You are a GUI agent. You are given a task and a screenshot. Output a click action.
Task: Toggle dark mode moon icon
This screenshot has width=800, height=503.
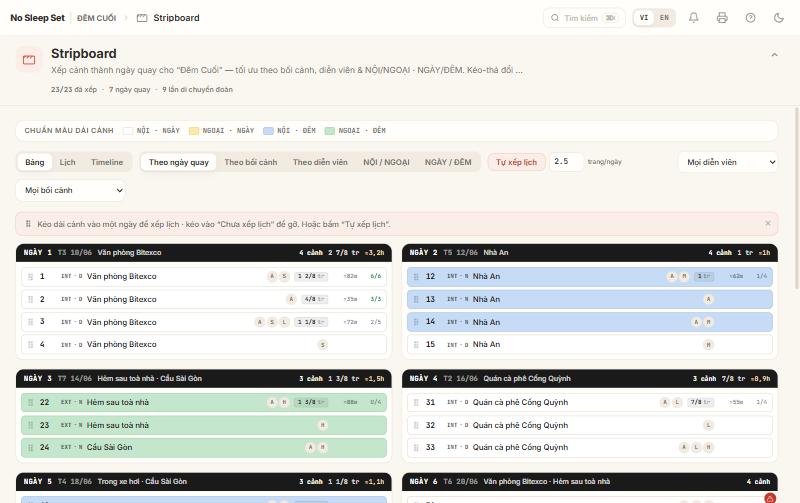tap(779, 18)
